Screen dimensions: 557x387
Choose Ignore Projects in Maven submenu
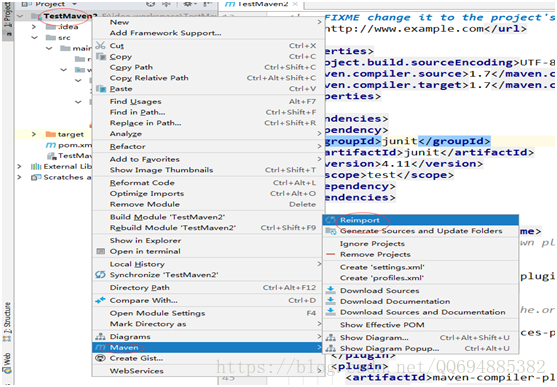coord(421,244)
